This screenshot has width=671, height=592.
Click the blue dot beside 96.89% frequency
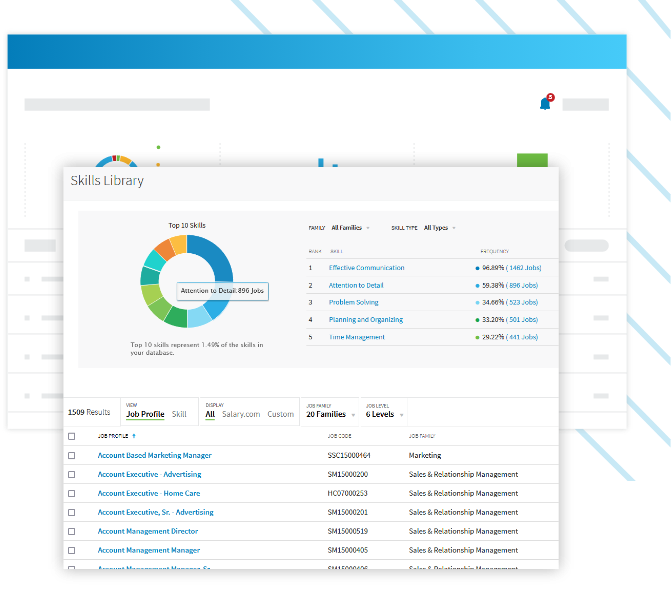477,268
